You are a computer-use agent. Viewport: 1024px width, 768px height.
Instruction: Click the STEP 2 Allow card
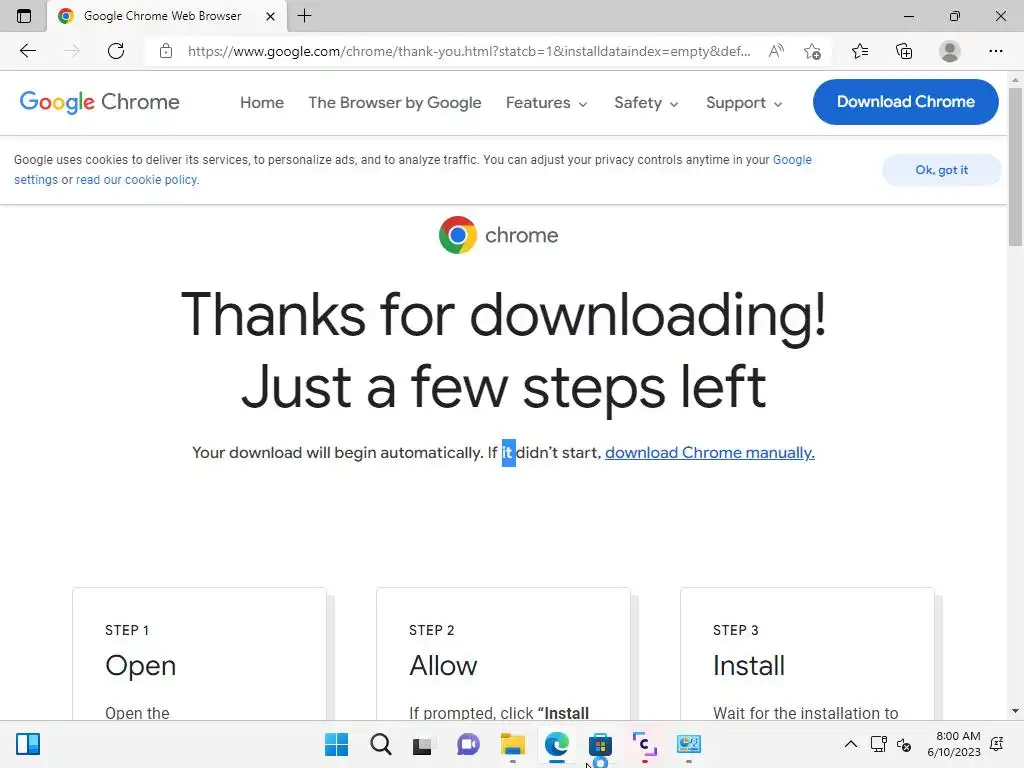(x=503, y=654)
